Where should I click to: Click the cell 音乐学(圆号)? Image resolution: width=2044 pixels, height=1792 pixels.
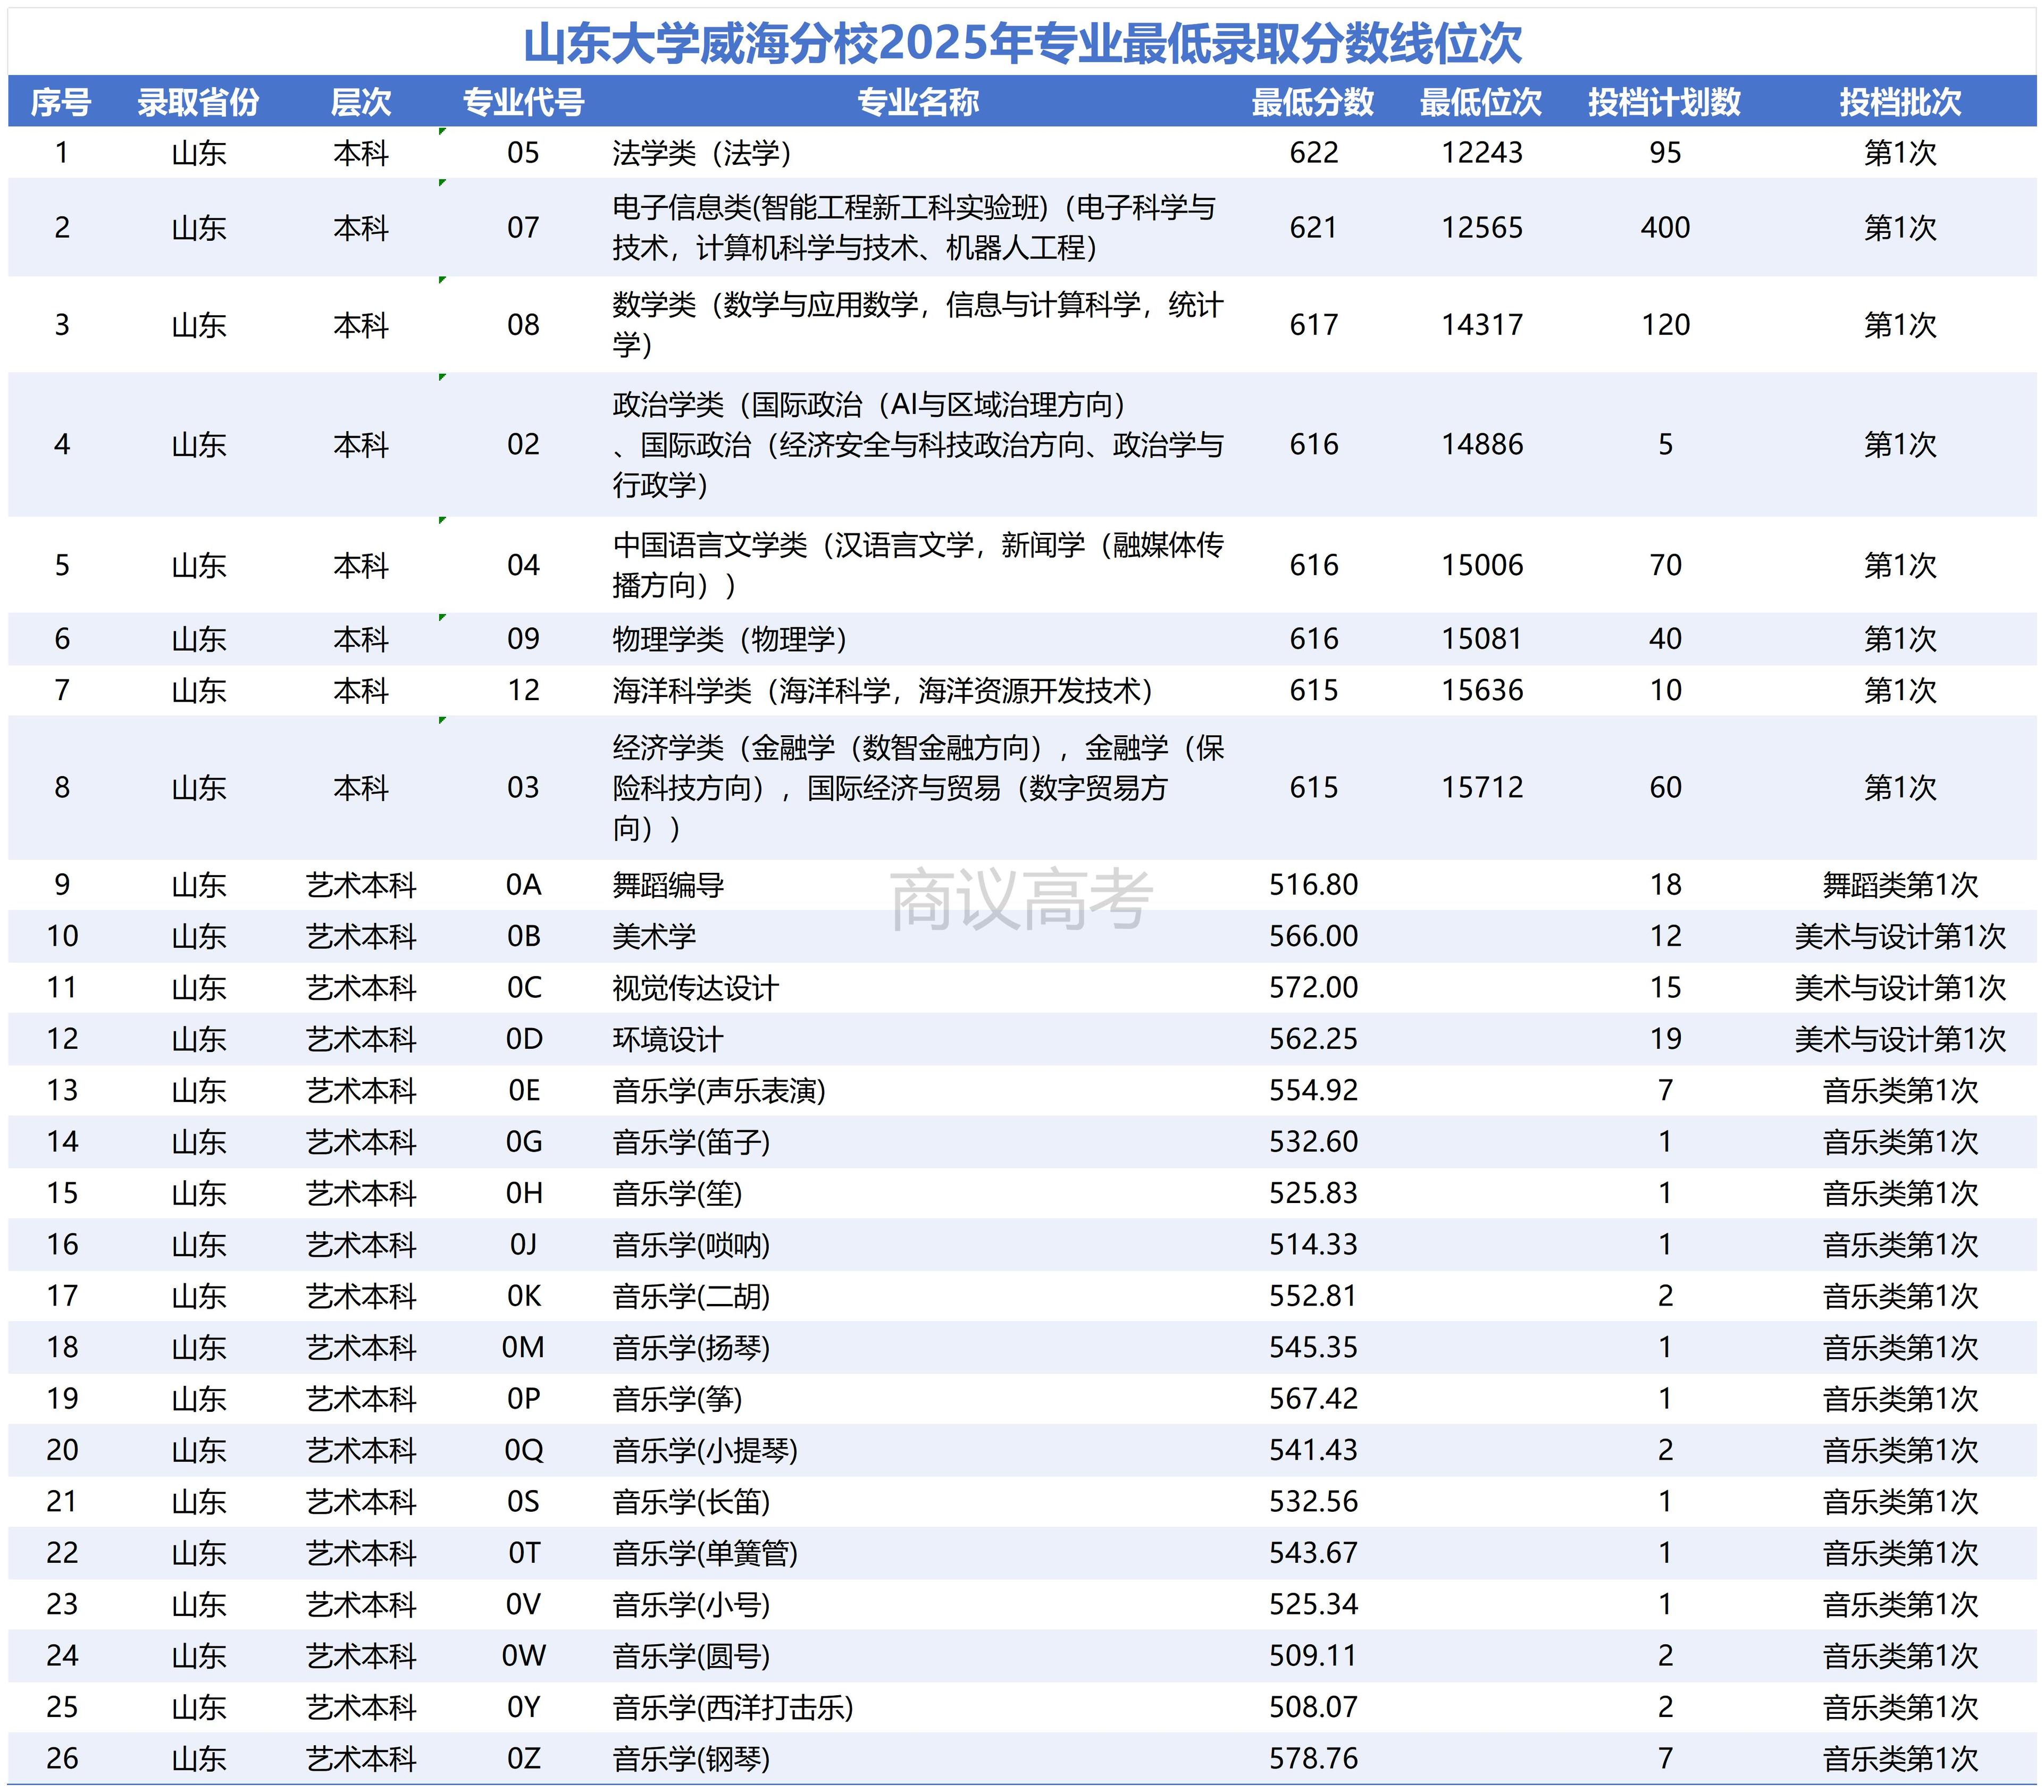click(x=691, y=1657)
